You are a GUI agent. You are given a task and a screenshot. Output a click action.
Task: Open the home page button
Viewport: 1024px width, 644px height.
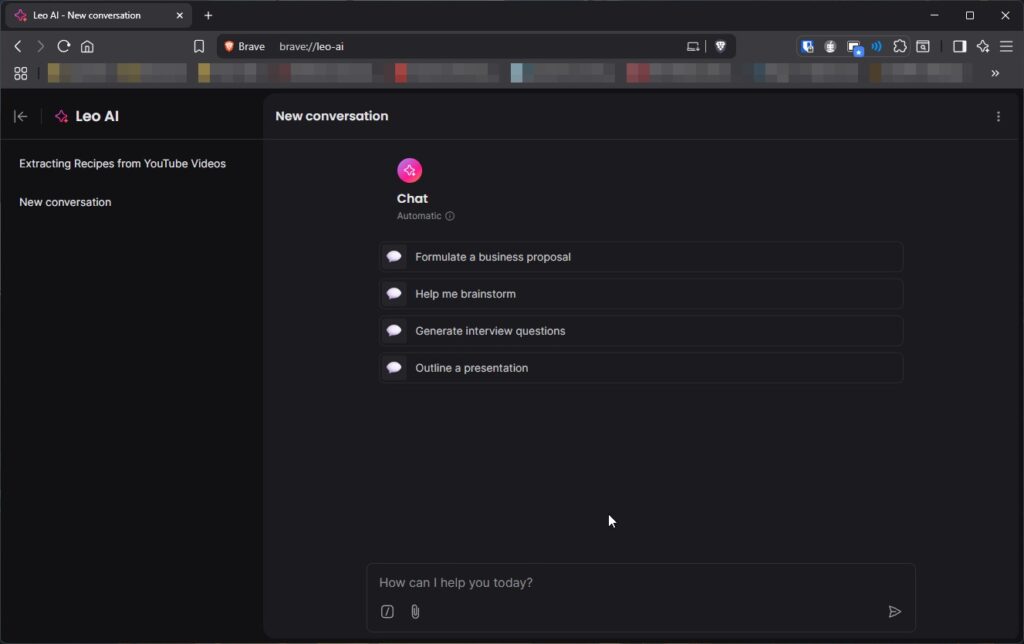[87, 46]
